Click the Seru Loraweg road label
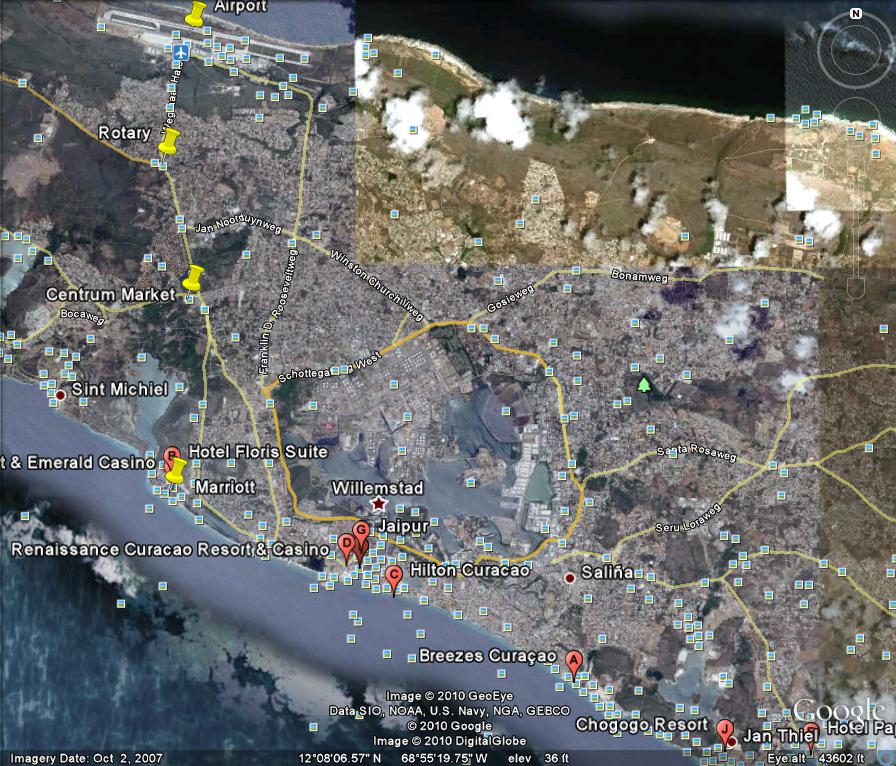Image resolution: width=896 pixels, height=766 pixels. tap(689, 518)
